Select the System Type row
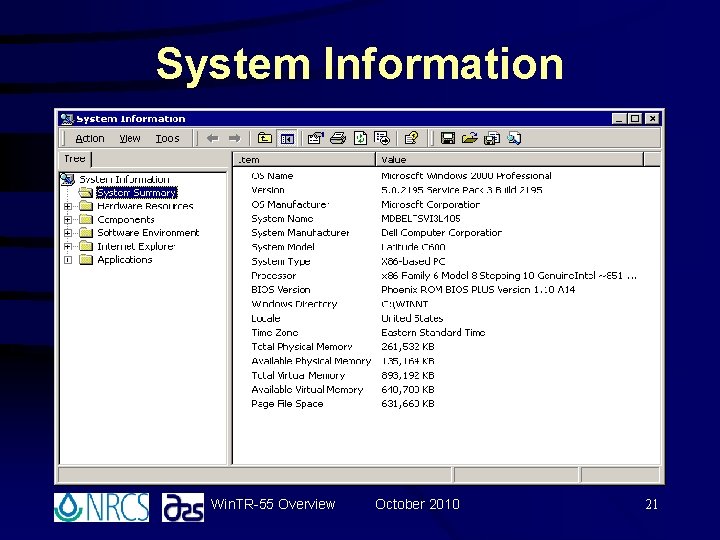The width and height of the screenshot is (720, 540). [x=446, y=261]
